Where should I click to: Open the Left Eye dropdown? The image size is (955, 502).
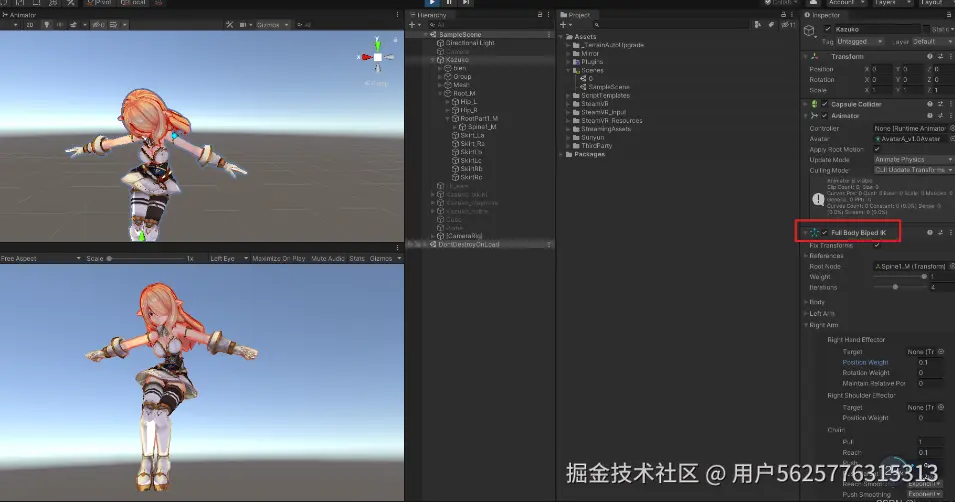tap(229, 259)
